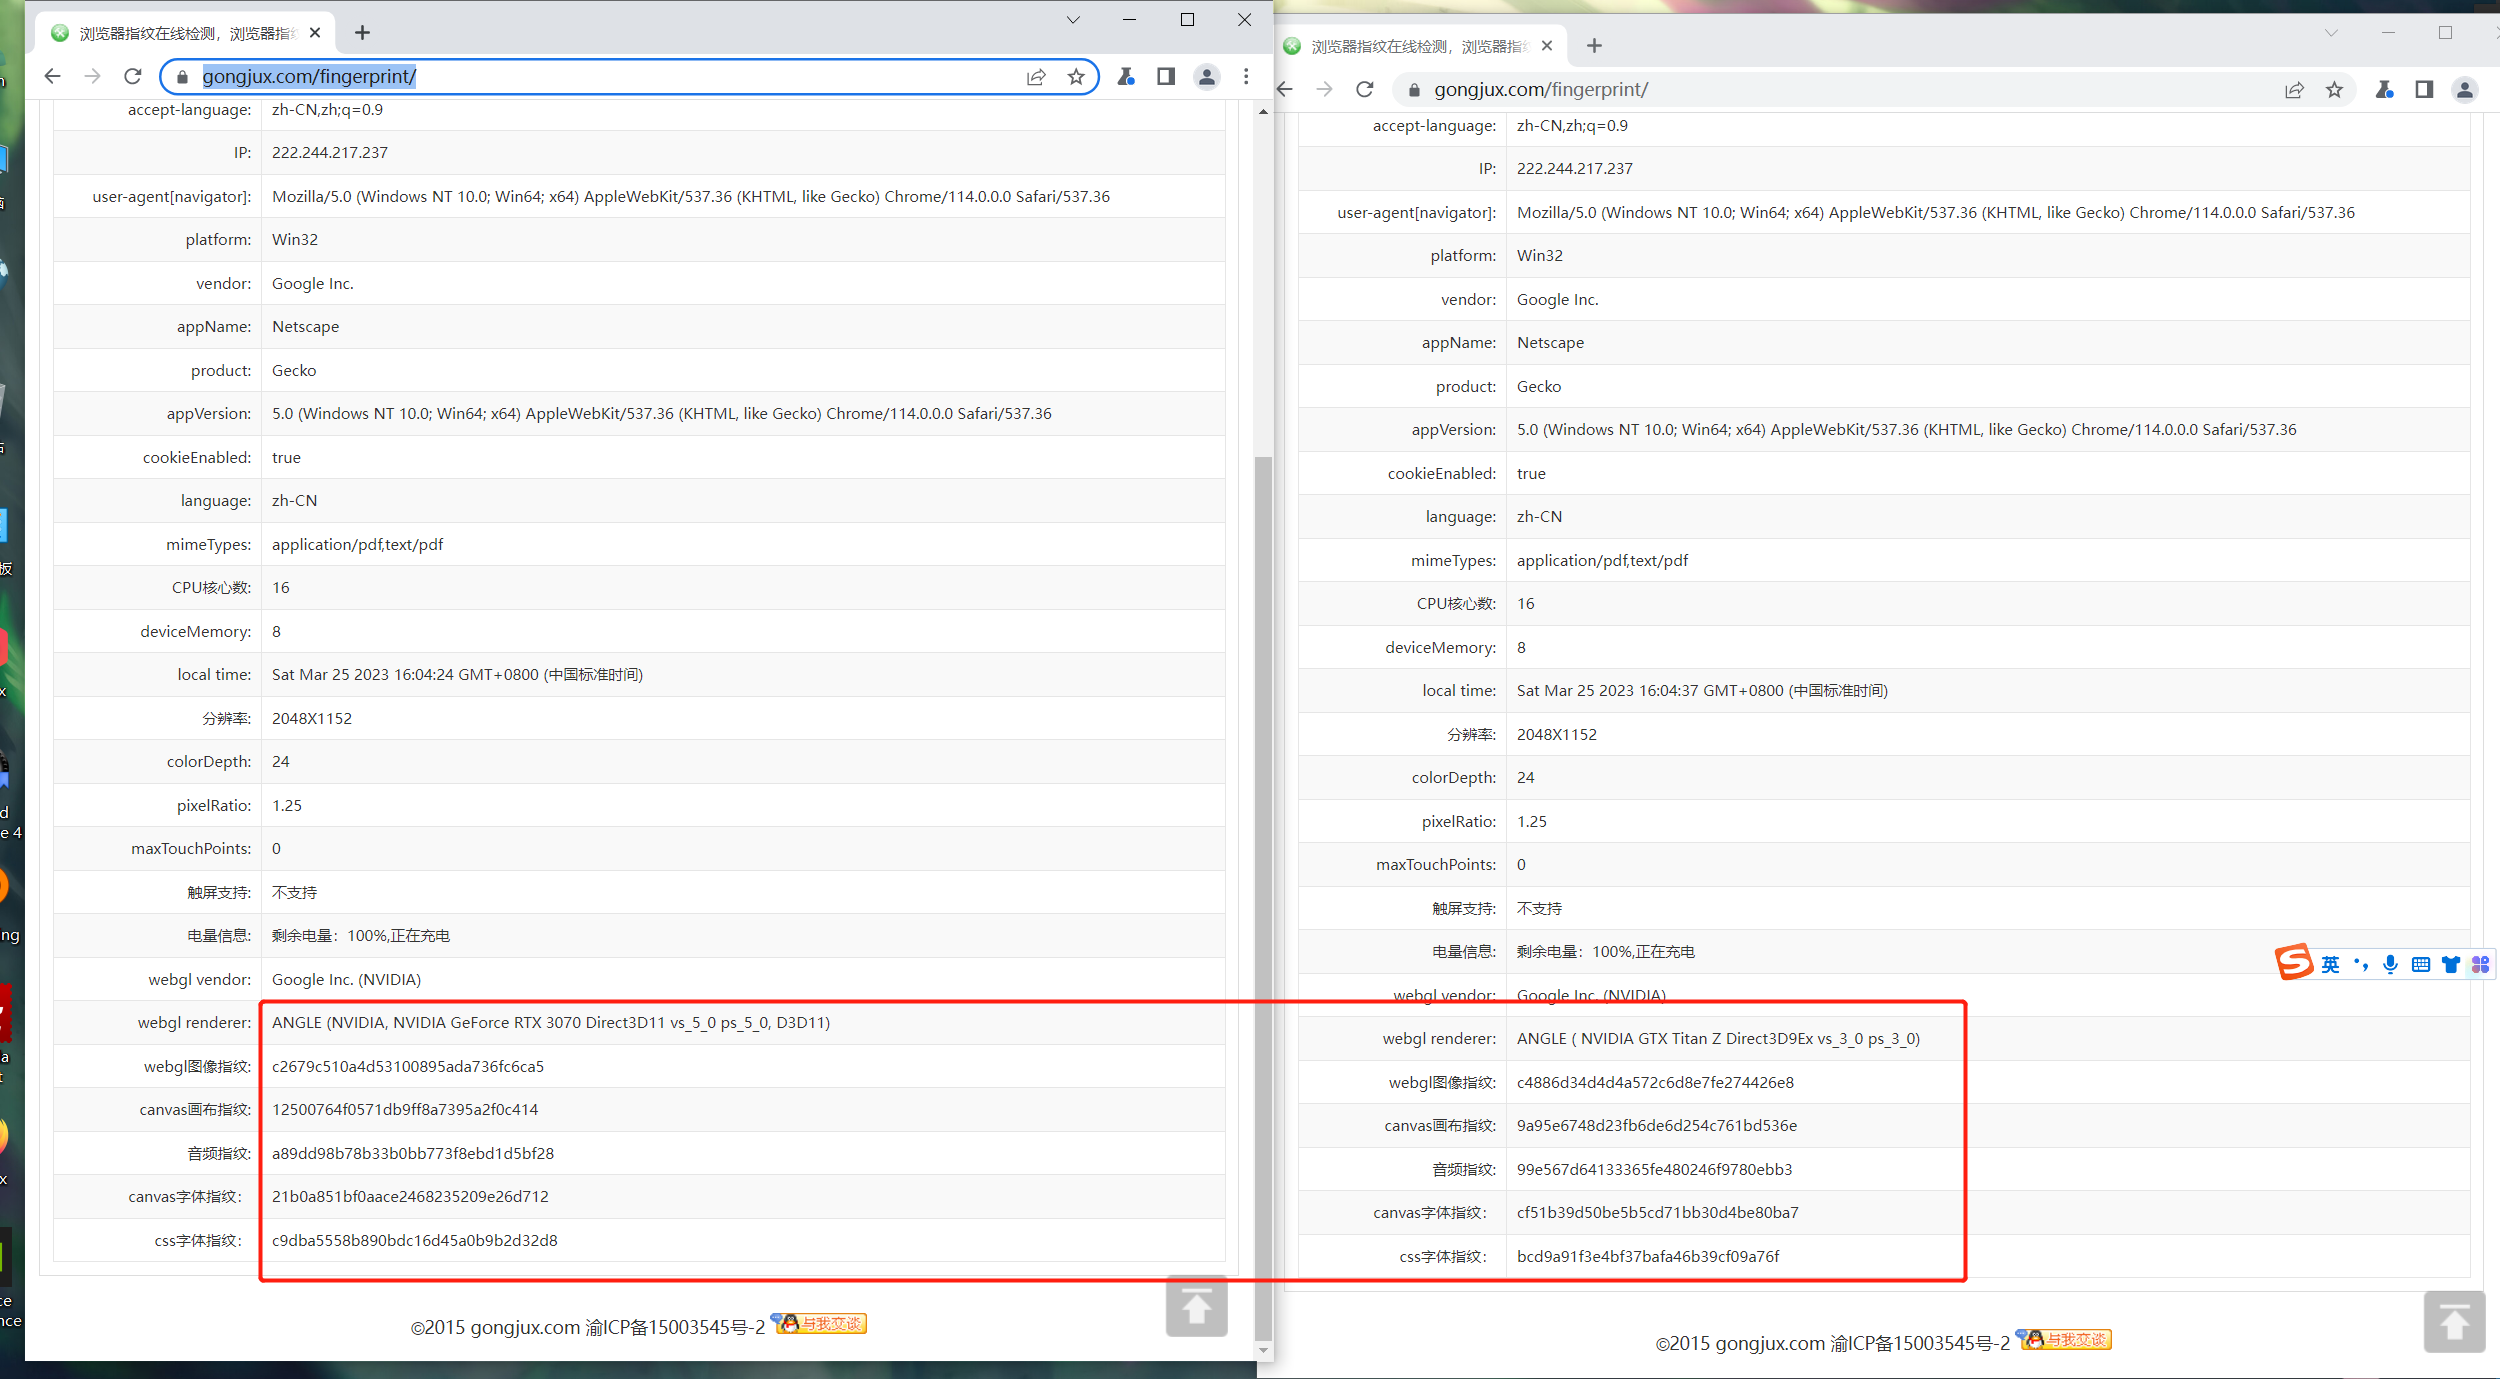
Task: Click left page QQ chat link
Action: 820,1324
